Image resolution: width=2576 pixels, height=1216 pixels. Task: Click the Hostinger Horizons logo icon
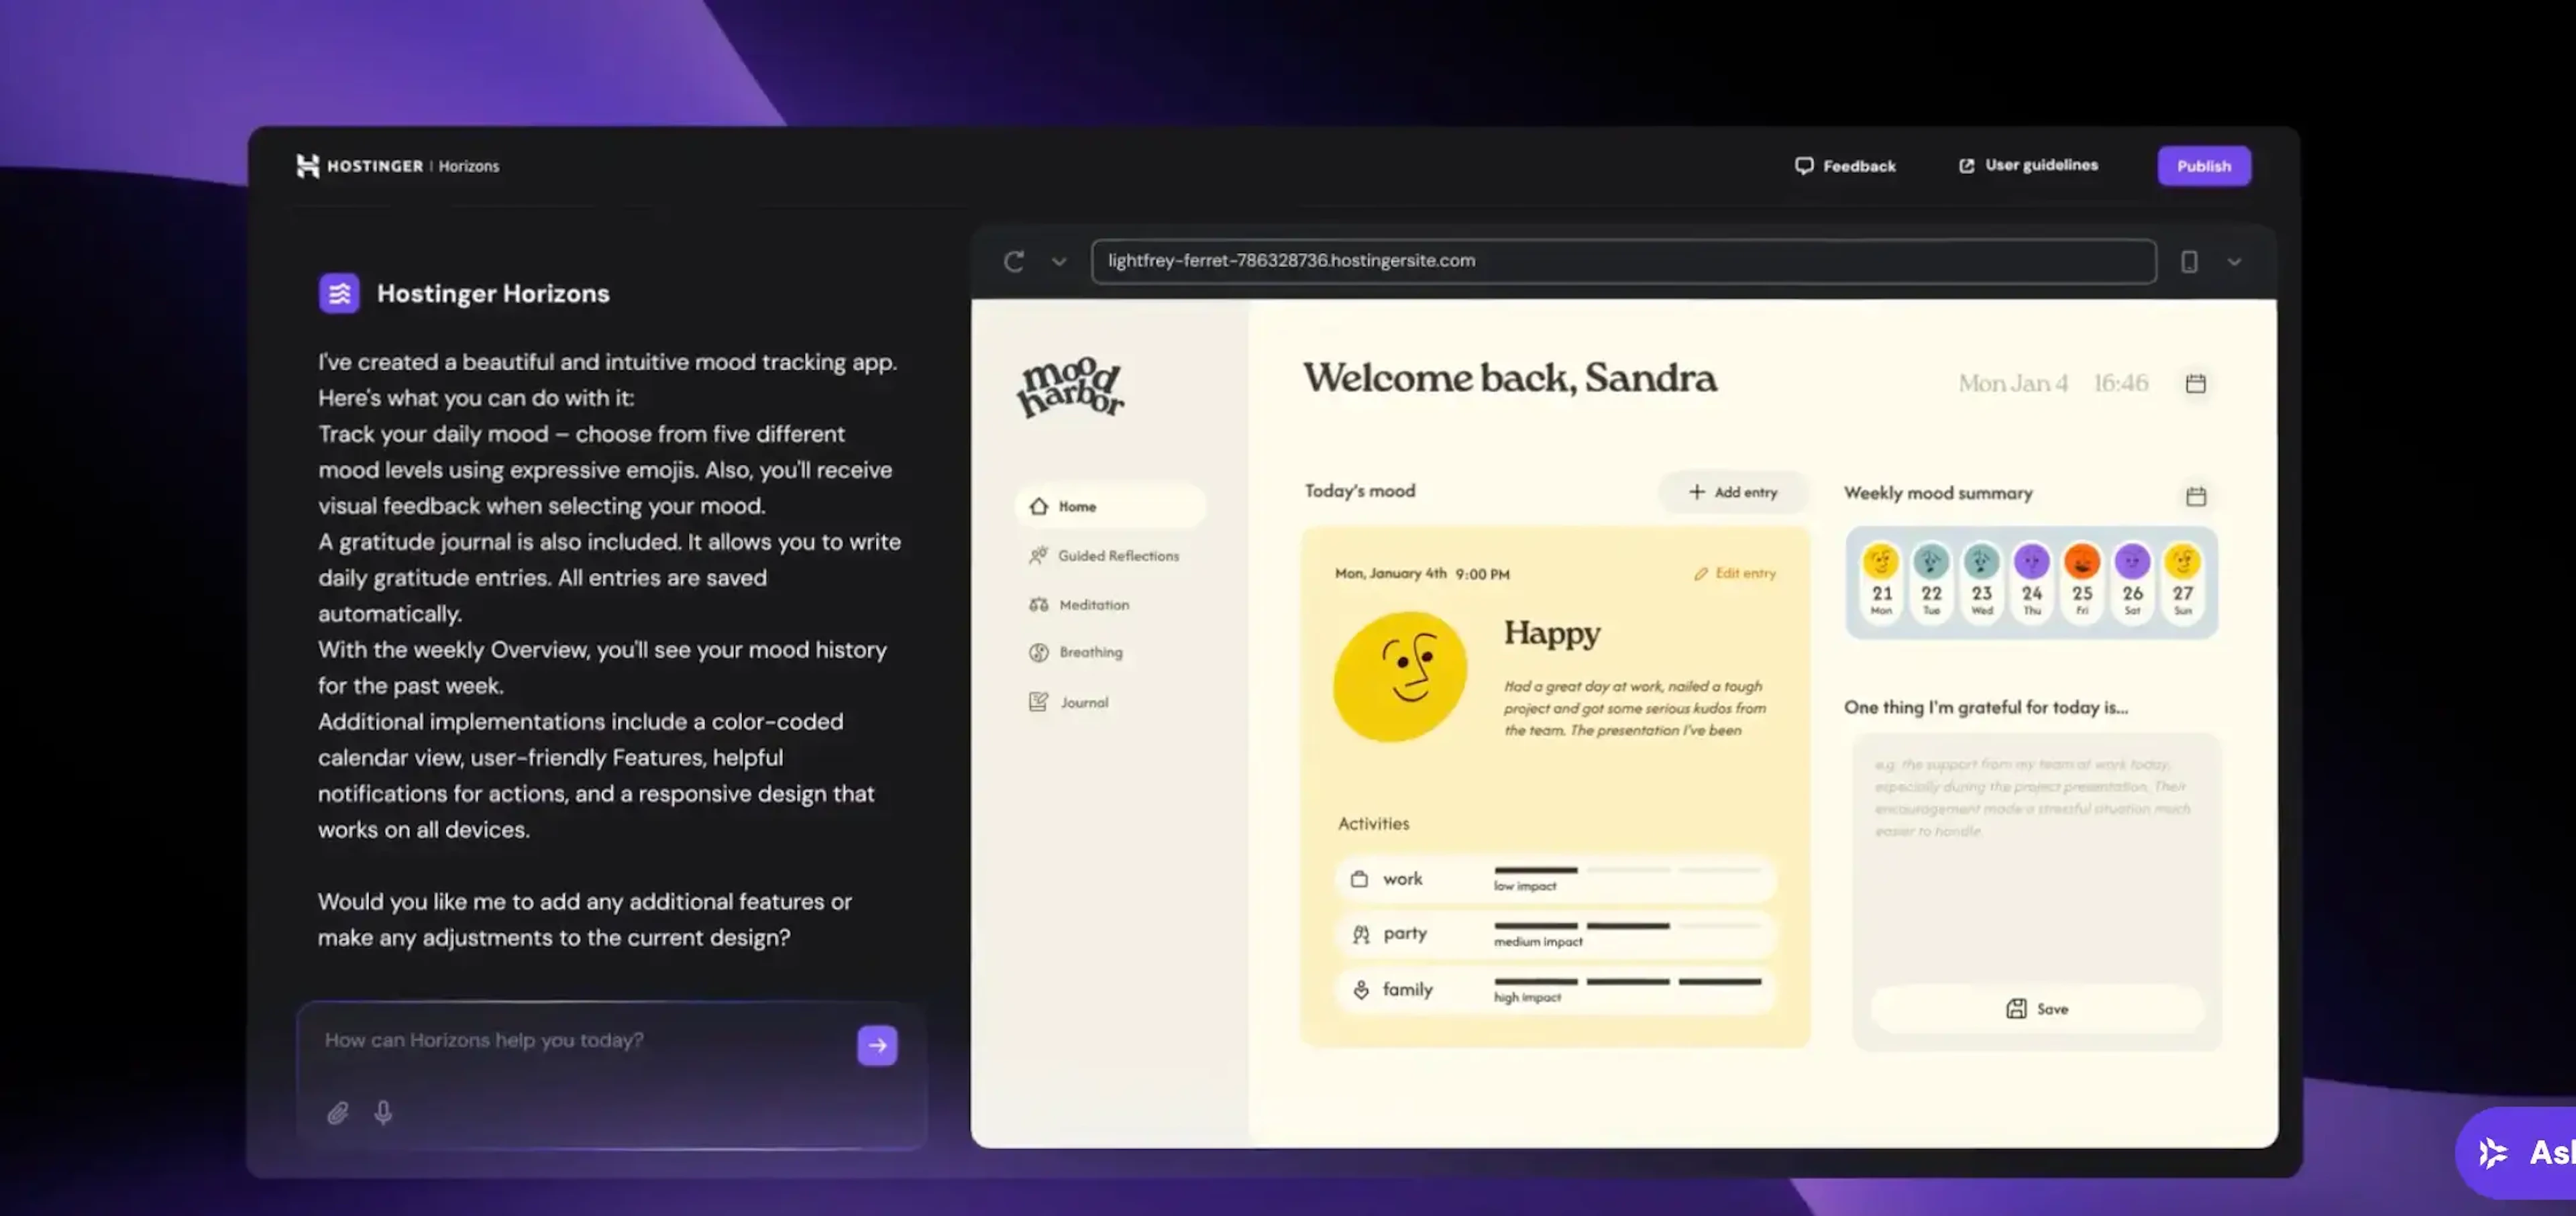point(339,292)
